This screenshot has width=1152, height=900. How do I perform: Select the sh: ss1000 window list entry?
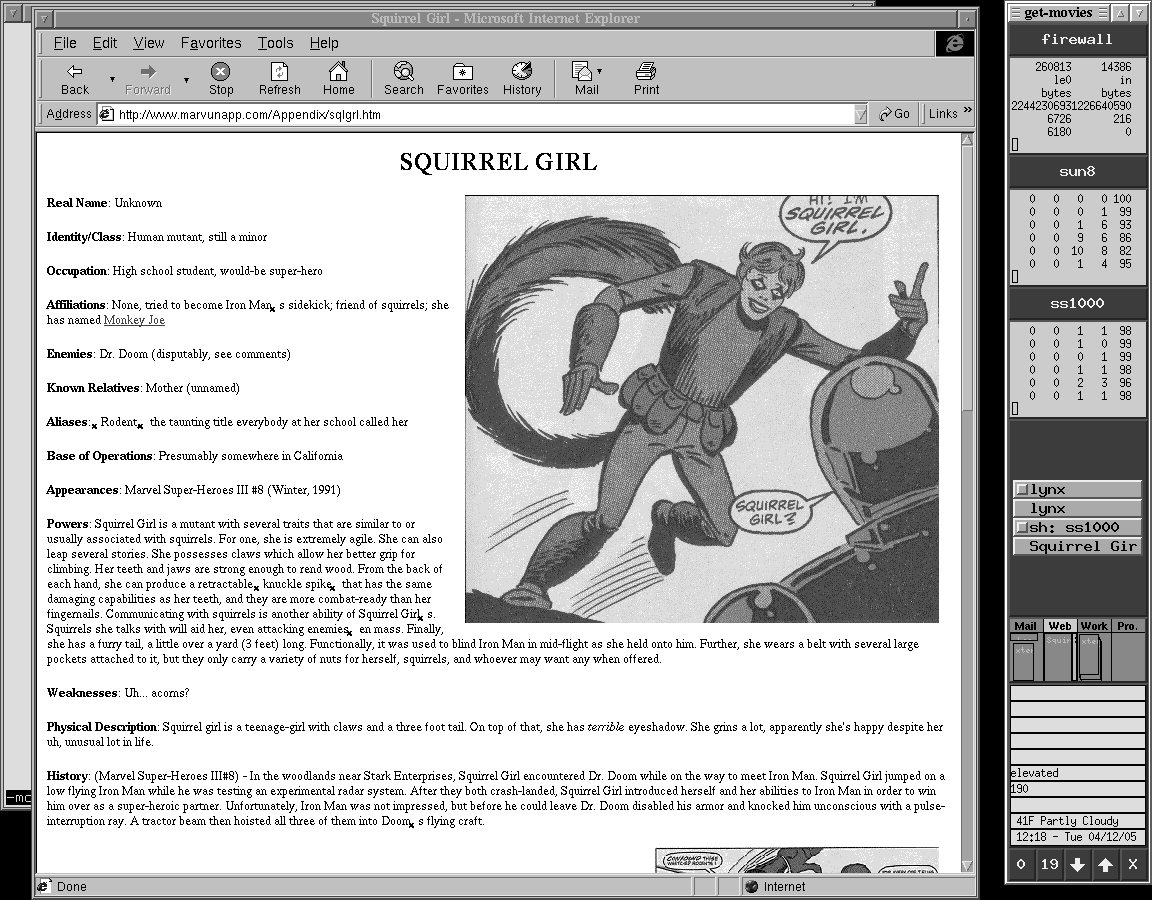[x=1077, y=528]
